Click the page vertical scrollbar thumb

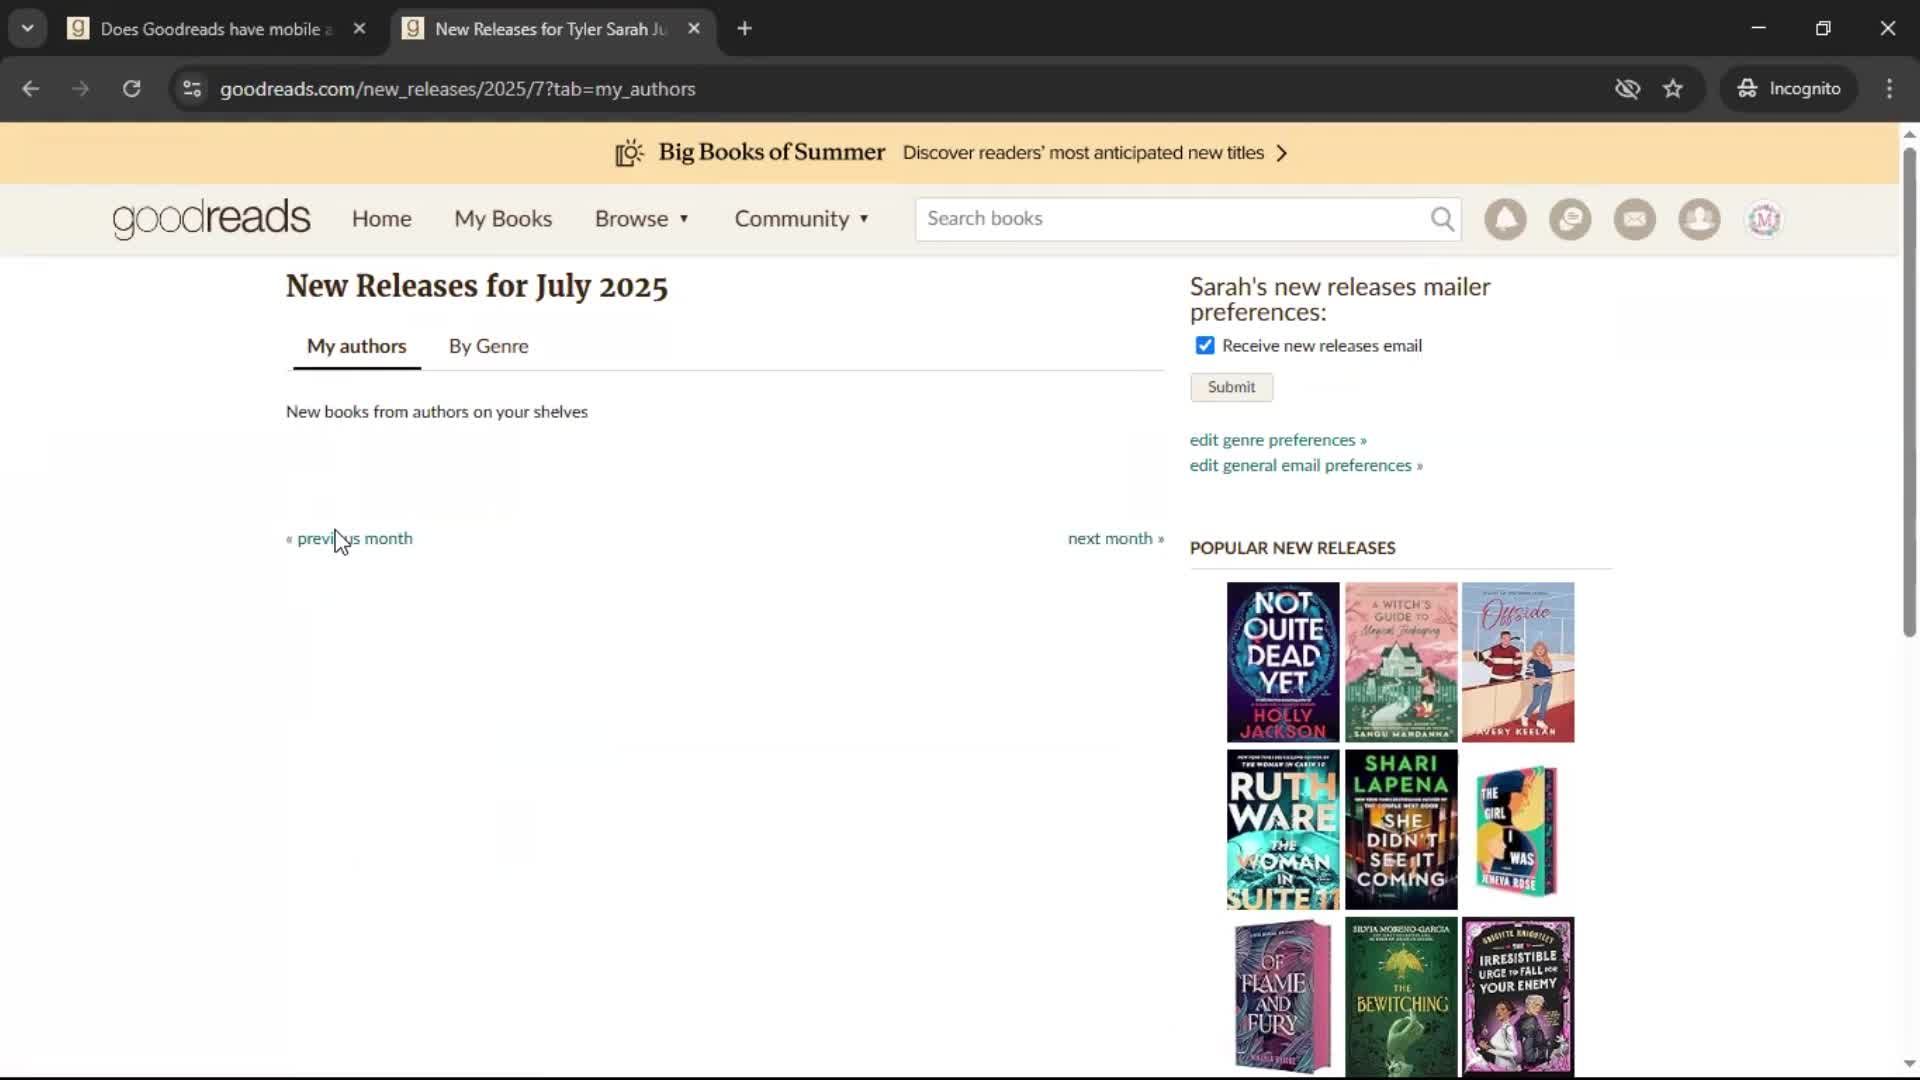[1908, 392]
